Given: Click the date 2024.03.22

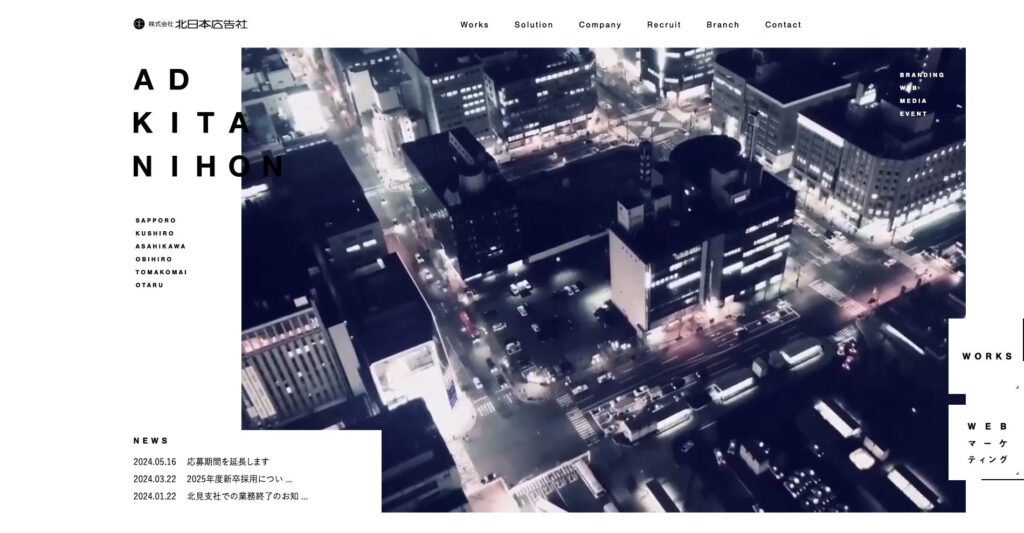Looking at the screenshot, I should coord(155,479).
